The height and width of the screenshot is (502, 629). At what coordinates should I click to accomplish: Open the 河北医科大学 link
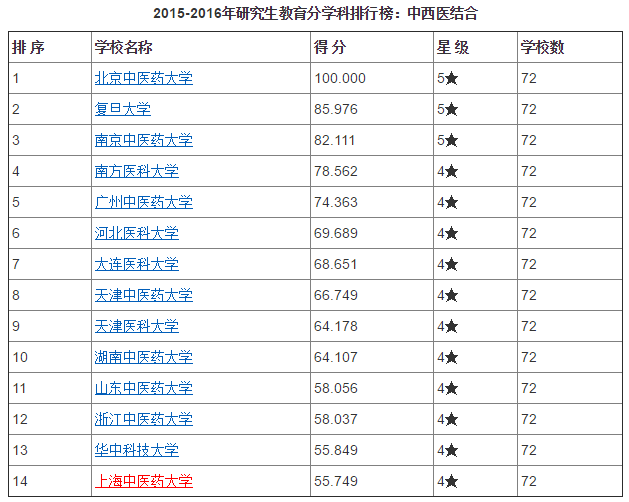pyautogui.click(x=136, y=233)
